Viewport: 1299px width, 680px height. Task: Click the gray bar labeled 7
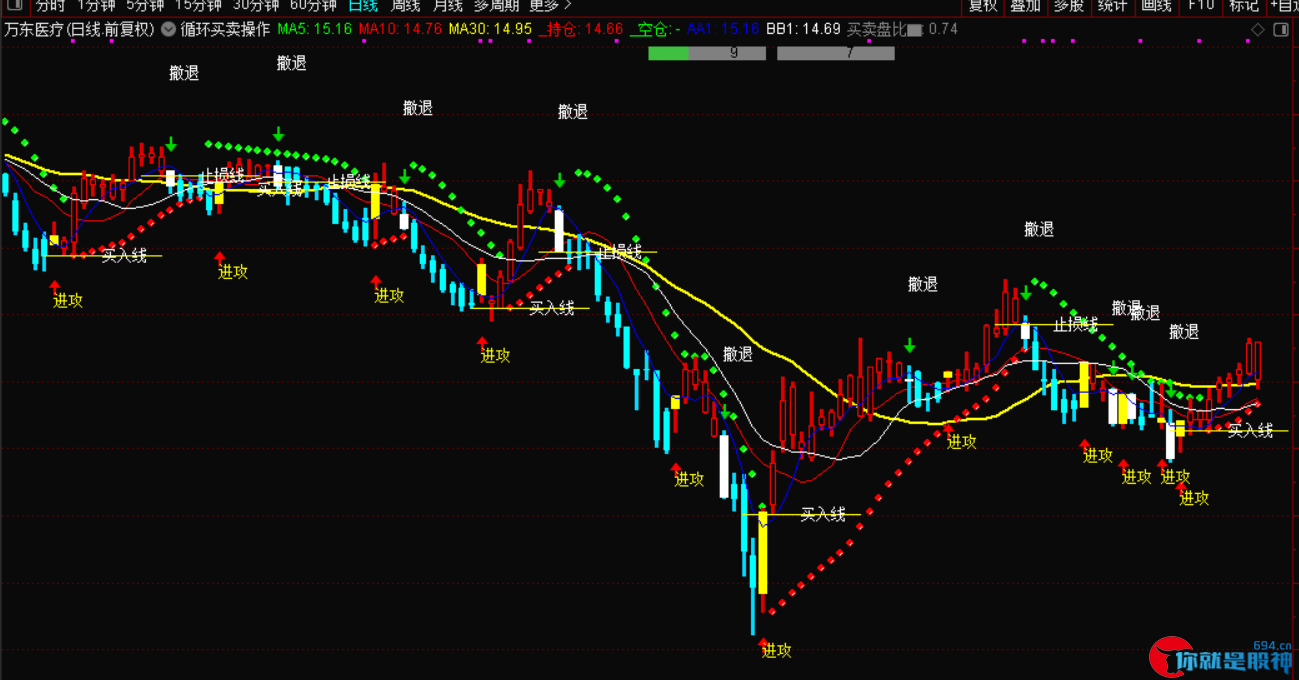(x=836, y=53)
